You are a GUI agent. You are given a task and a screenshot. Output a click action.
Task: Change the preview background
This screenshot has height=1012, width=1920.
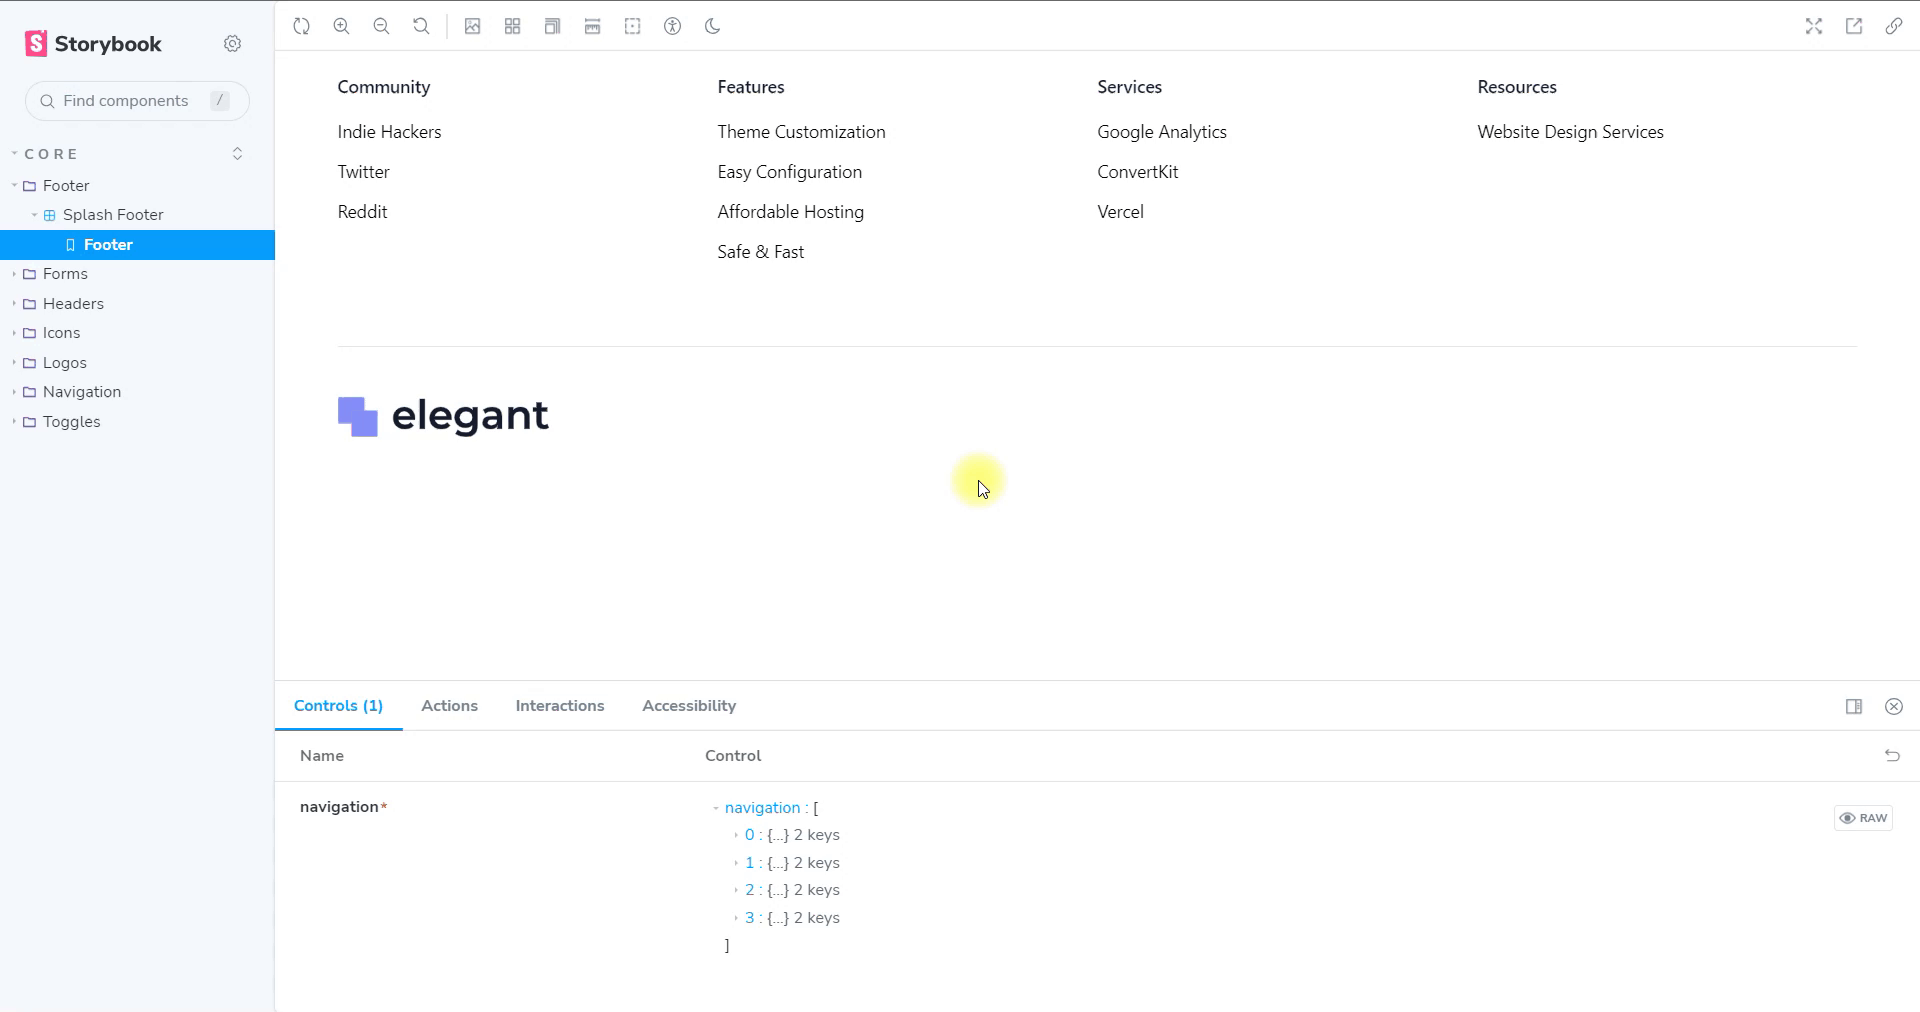pyautogui.click(x=472, y=26)
